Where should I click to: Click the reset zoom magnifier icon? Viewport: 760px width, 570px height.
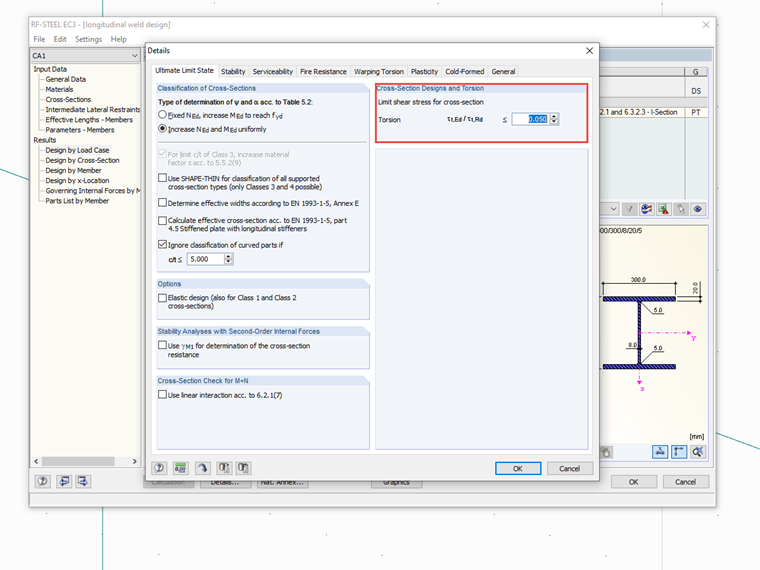(x=697, y=452)
